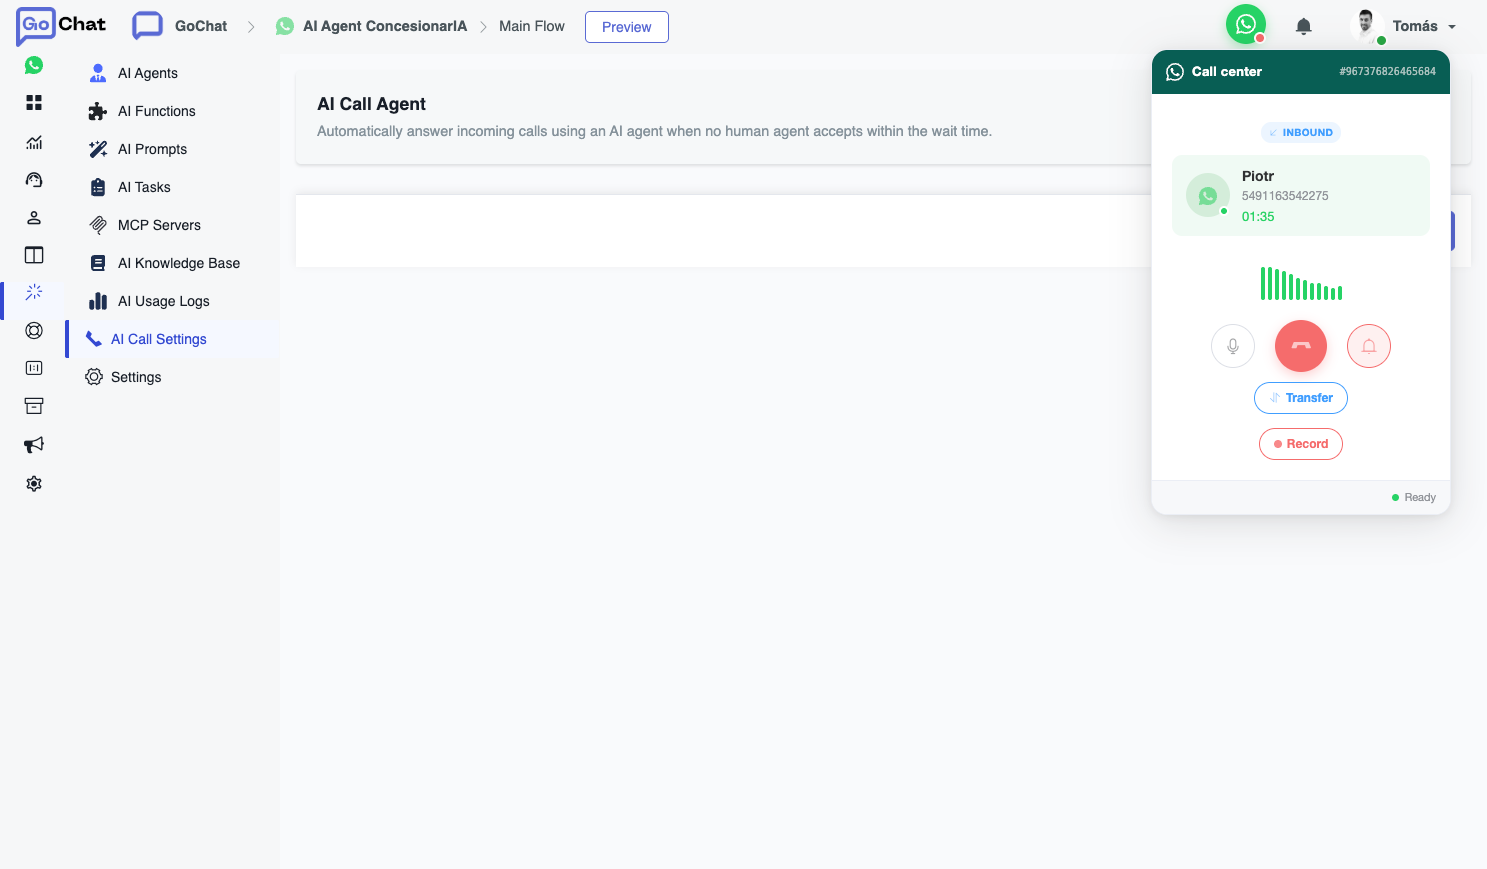Viewport: 1487px width, 869px height.
Task: Open AI Usage Logs in the side menu
Action: 164,301
